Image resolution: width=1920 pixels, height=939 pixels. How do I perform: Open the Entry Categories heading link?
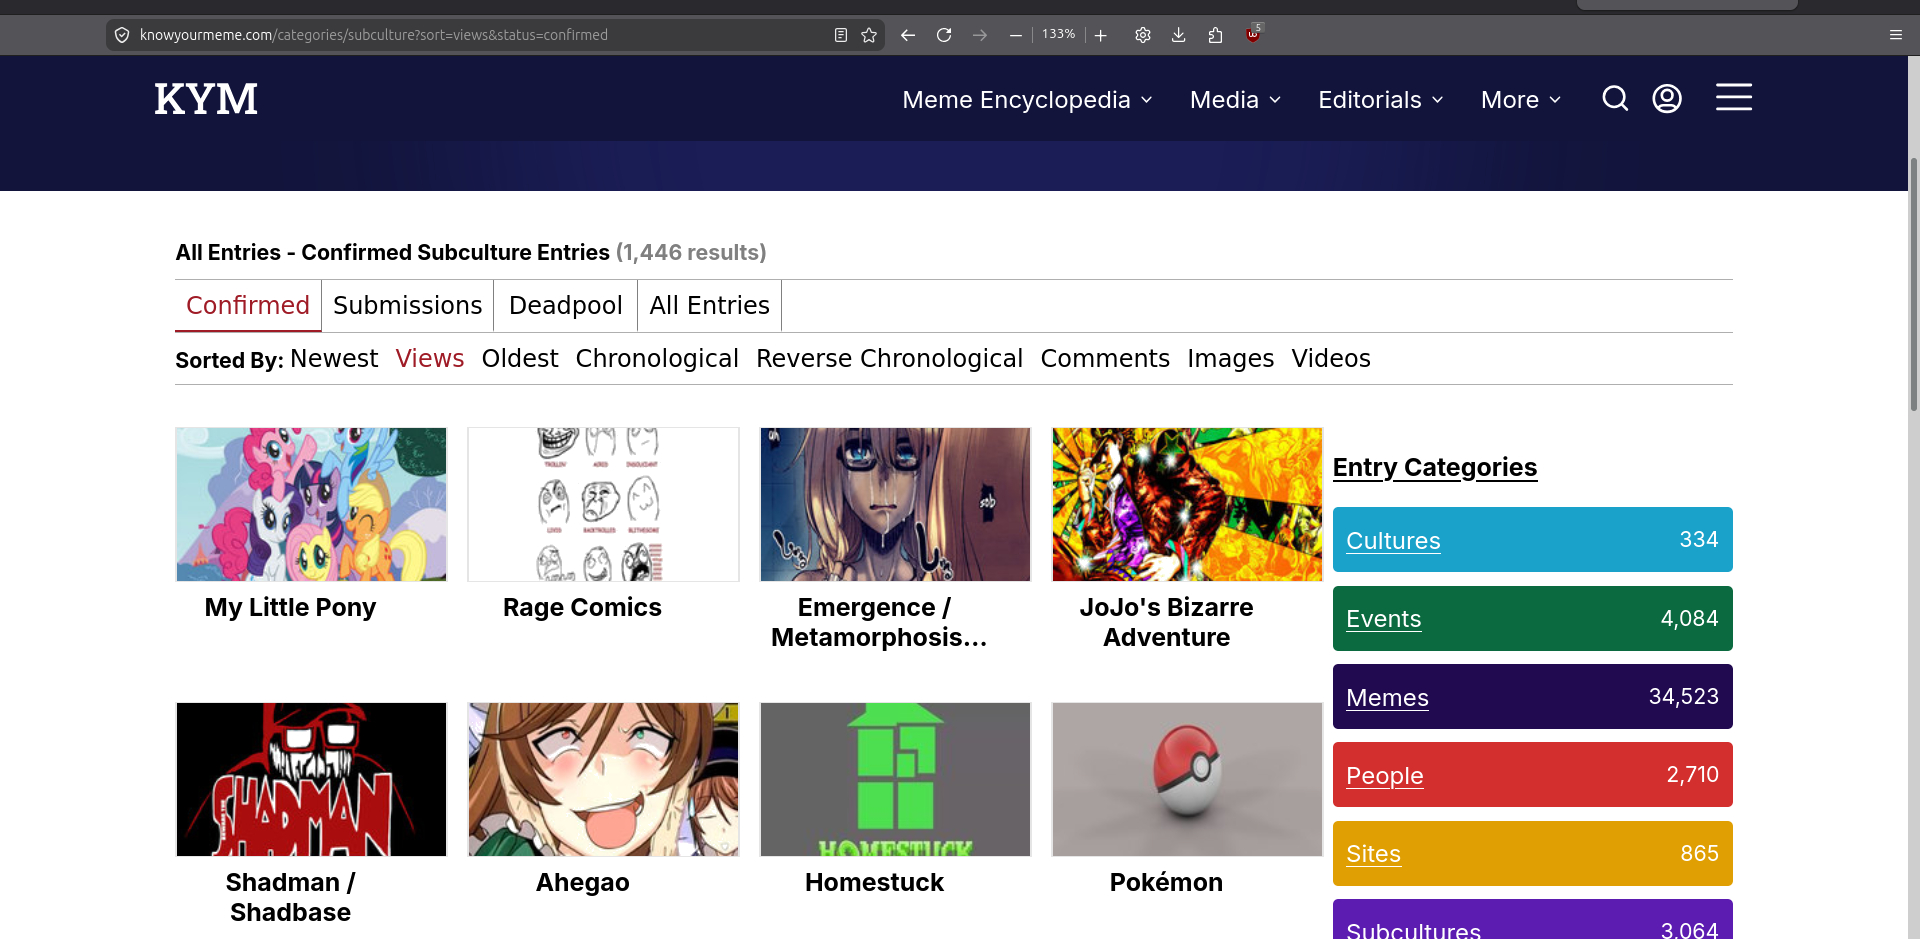click(1435, 467)
